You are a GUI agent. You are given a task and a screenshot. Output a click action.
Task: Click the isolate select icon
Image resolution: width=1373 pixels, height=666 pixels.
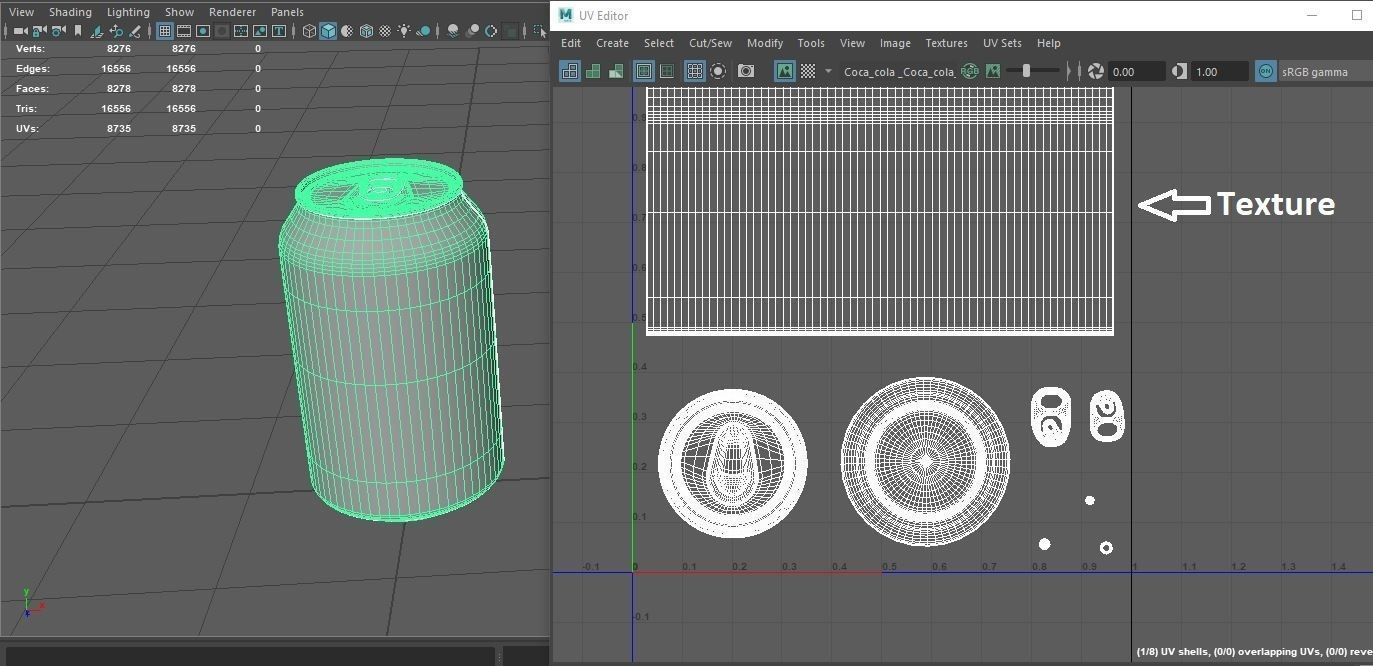pos(540,31)
